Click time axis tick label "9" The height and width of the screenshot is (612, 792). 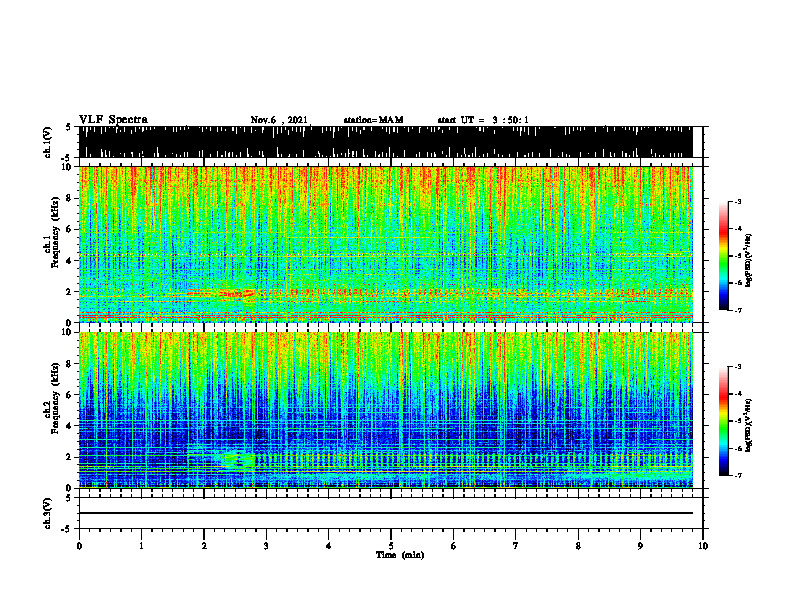[x=640, y=546]
